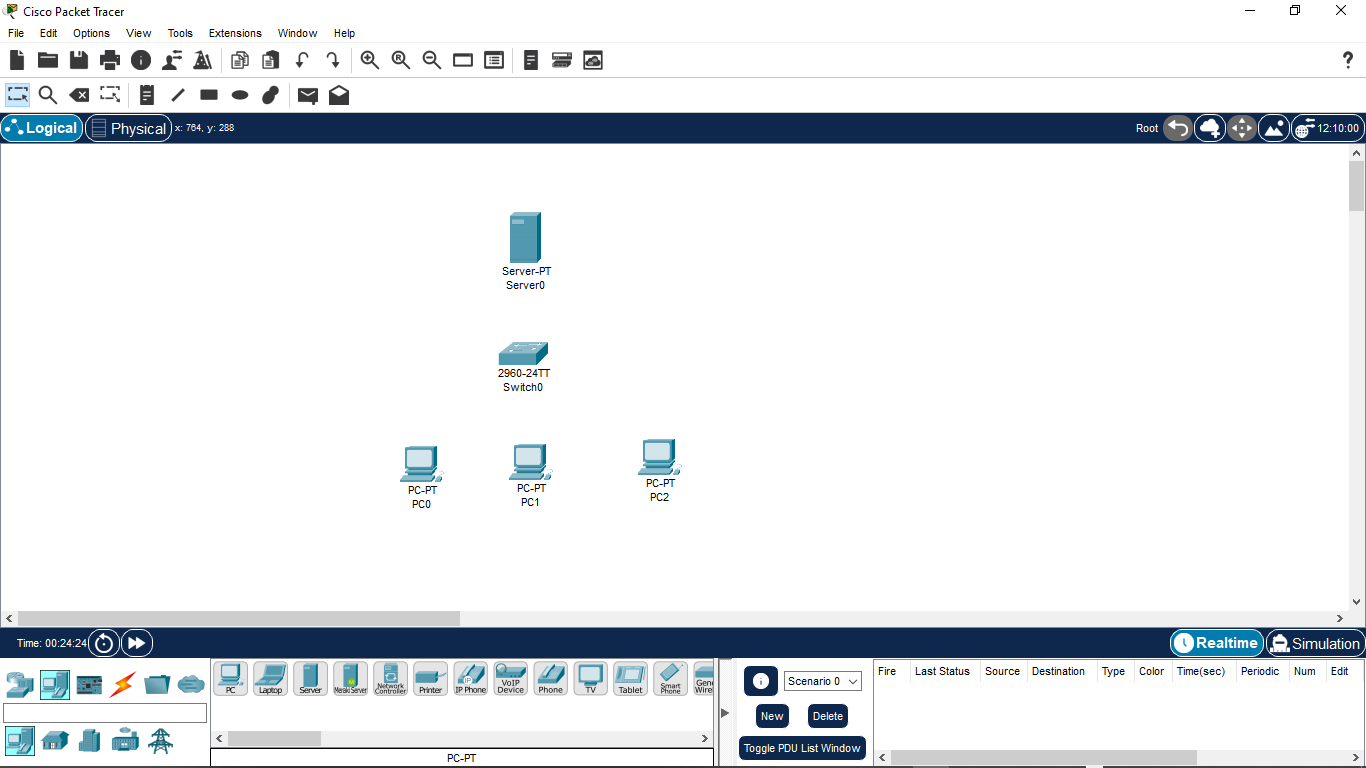1366x768 pixels.
Task: Zoom out of the workspace
Action: pos(432,60)
